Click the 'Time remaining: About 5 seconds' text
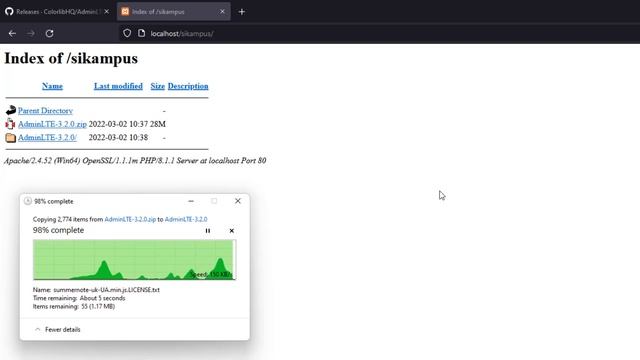 point(79,298)
